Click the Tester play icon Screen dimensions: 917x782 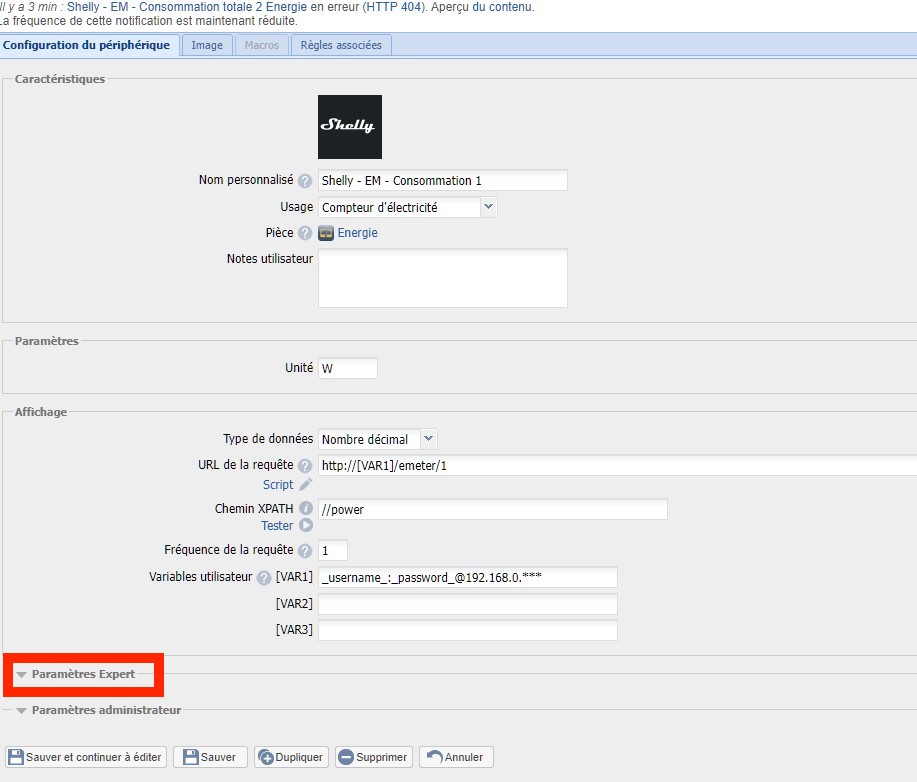pos(306,526)
